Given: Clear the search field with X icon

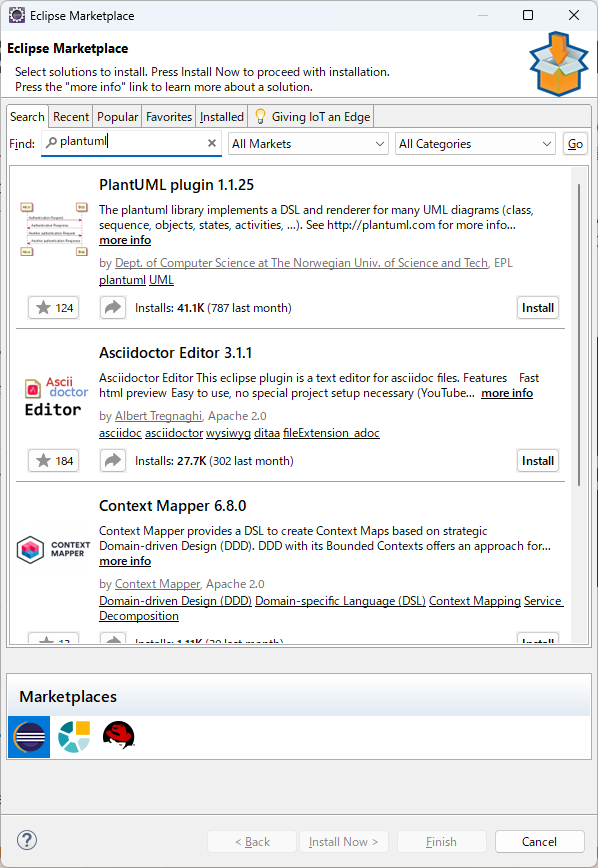Looking at the screenshot, I should point(212,143).
